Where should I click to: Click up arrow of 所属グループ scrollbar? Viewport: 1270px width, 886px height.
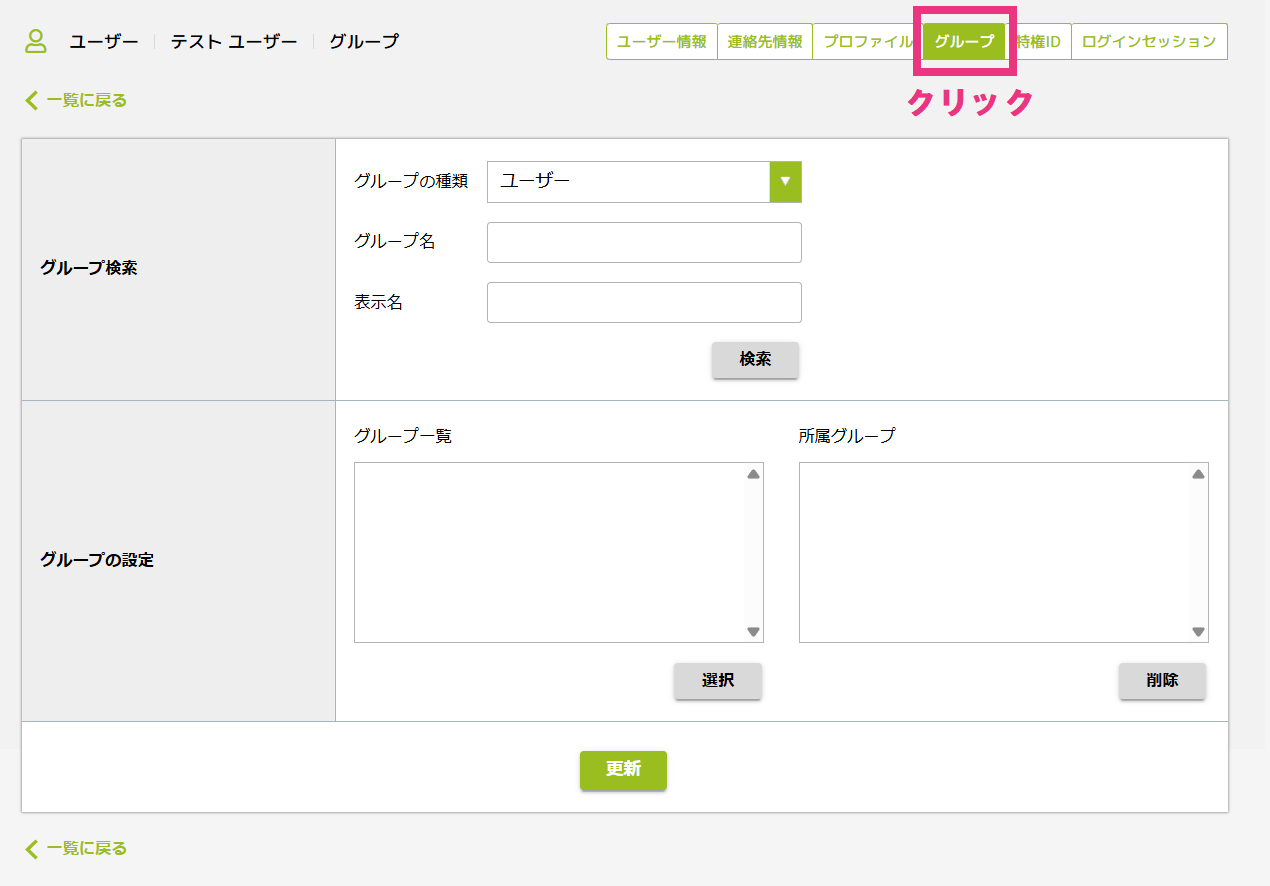[x=1198, y=474]
